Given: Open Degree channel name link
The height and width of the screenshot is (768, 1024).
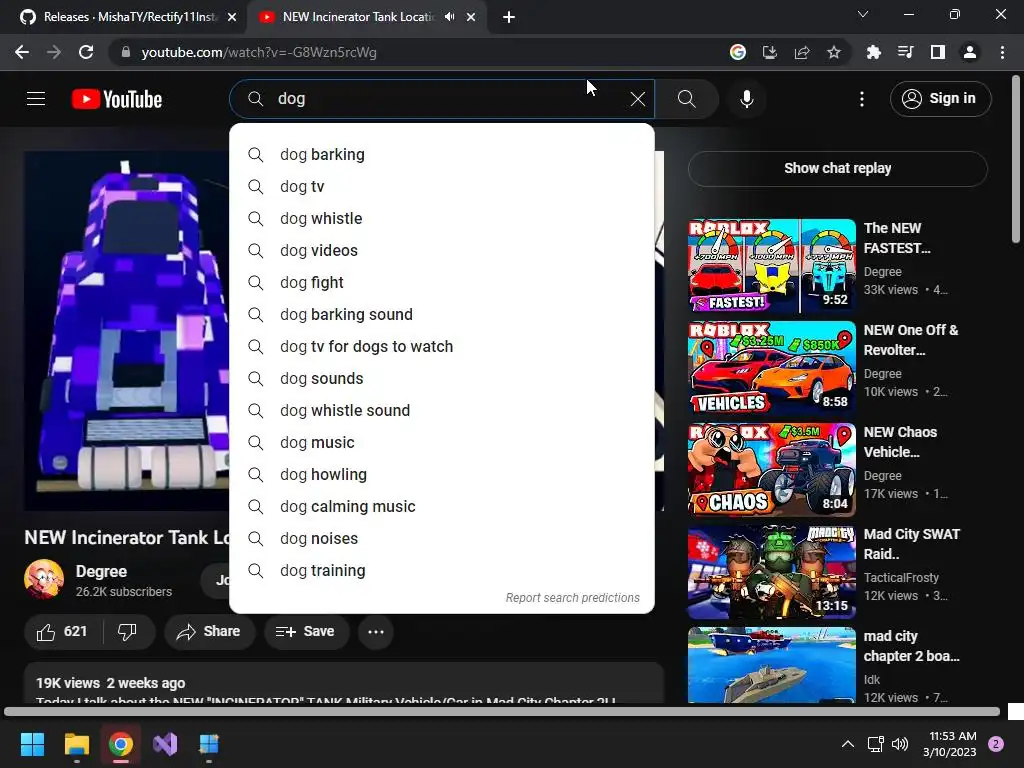Looking at the screenshot, I should (101, 571).
